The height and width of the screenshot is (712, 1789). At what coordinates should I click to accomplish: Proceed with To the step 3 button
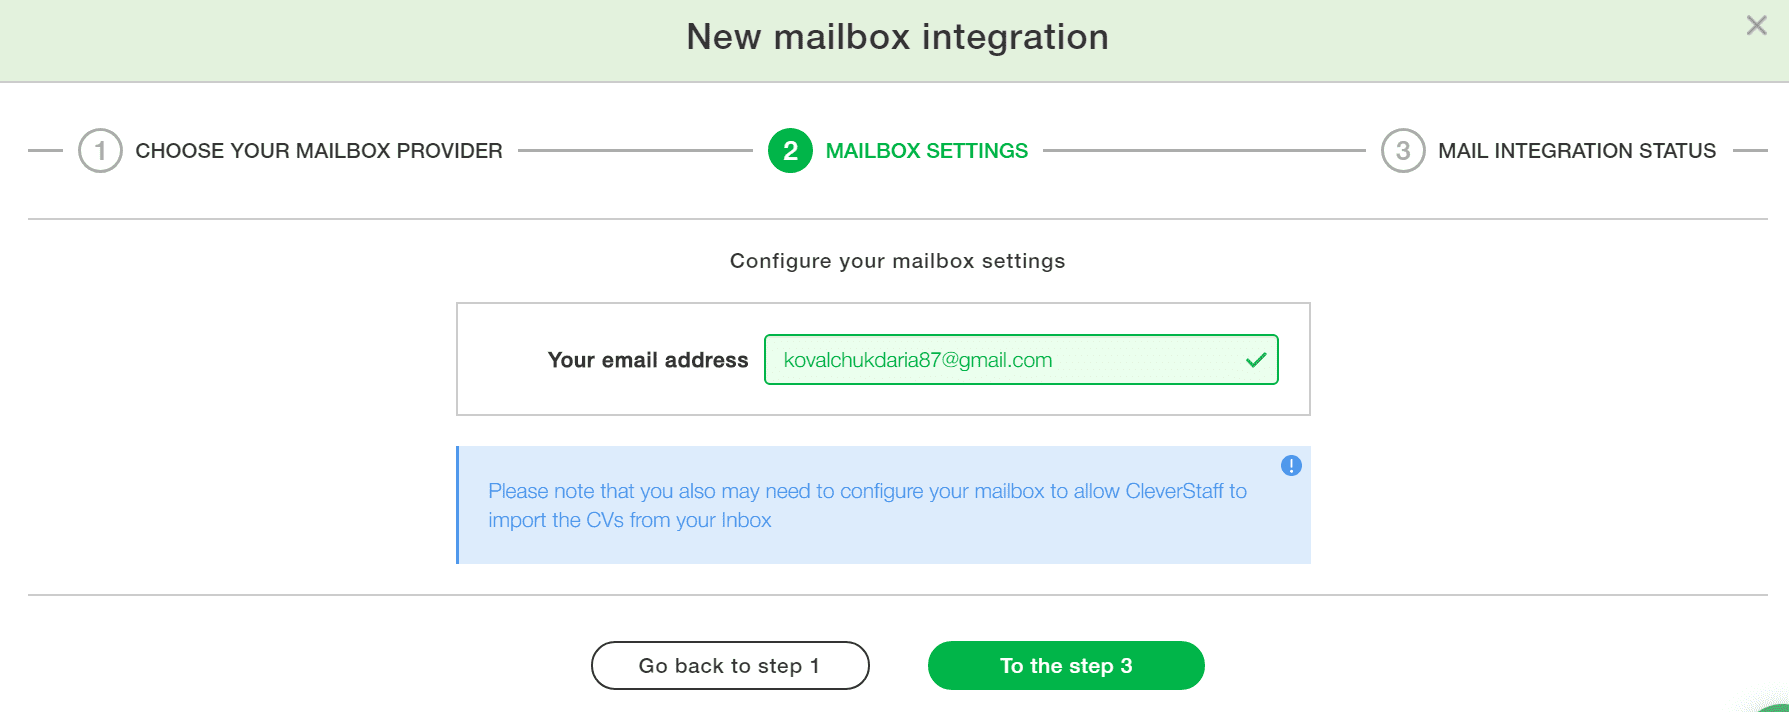tap(1066, 666)
